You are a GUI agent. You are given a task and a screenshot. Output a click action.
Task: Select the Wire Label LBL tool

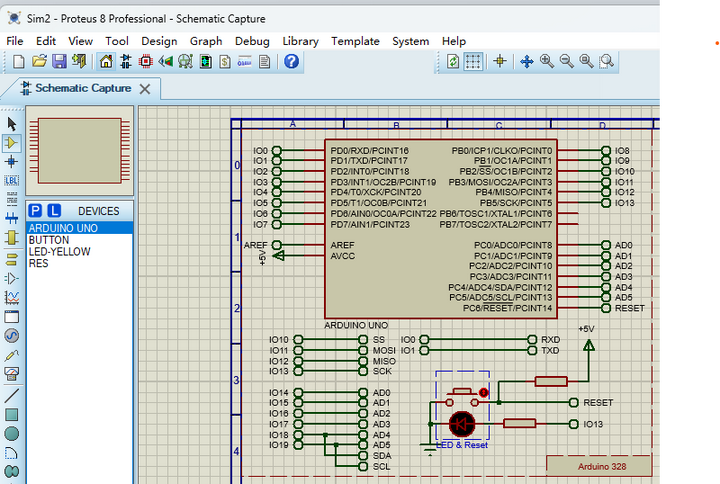[12, 180]
